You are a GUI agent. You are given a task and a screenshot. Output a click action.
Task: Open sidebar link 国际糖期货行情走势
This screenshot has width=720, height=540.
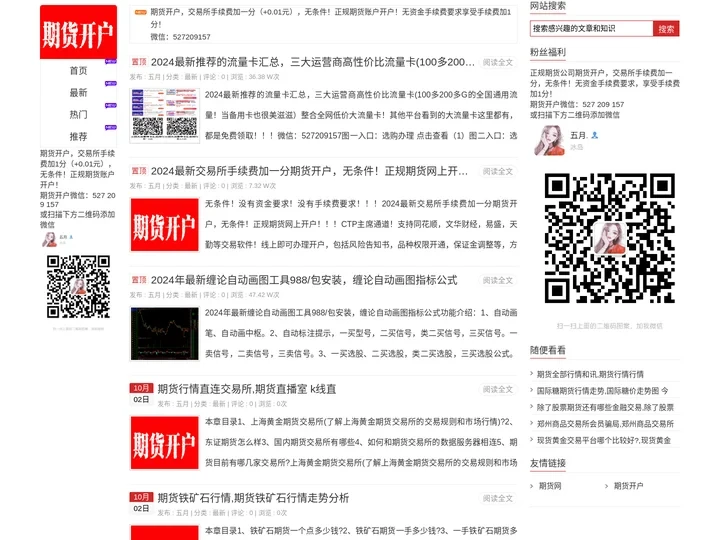602,391
